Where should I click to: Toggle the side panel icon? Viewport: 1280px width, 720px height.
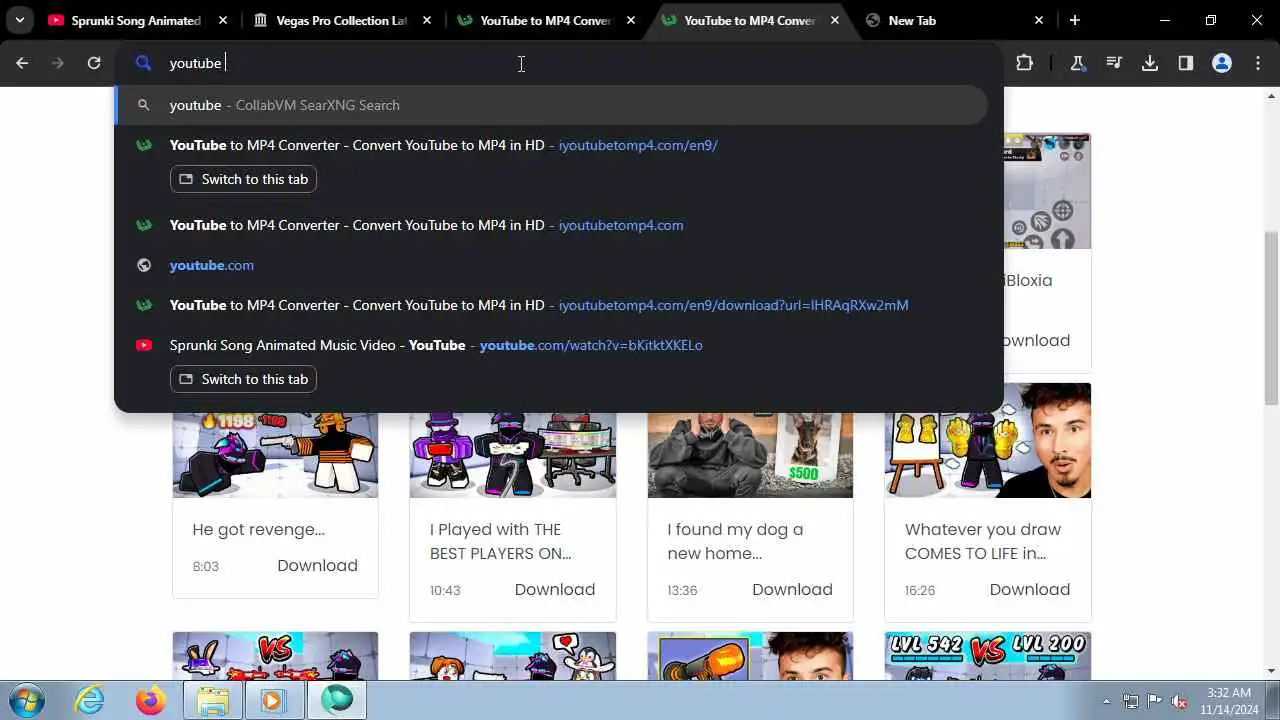1186,63
